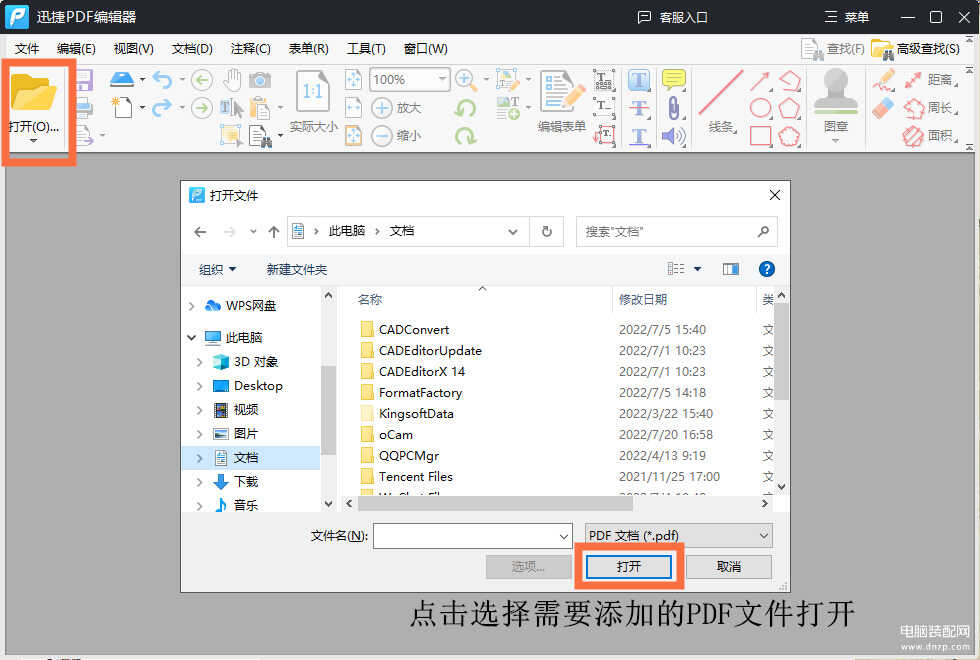Image resolution: width=980 pixels, height=660 pixels.
Task: Click the redo arrow icon
Action: (162, 108)
